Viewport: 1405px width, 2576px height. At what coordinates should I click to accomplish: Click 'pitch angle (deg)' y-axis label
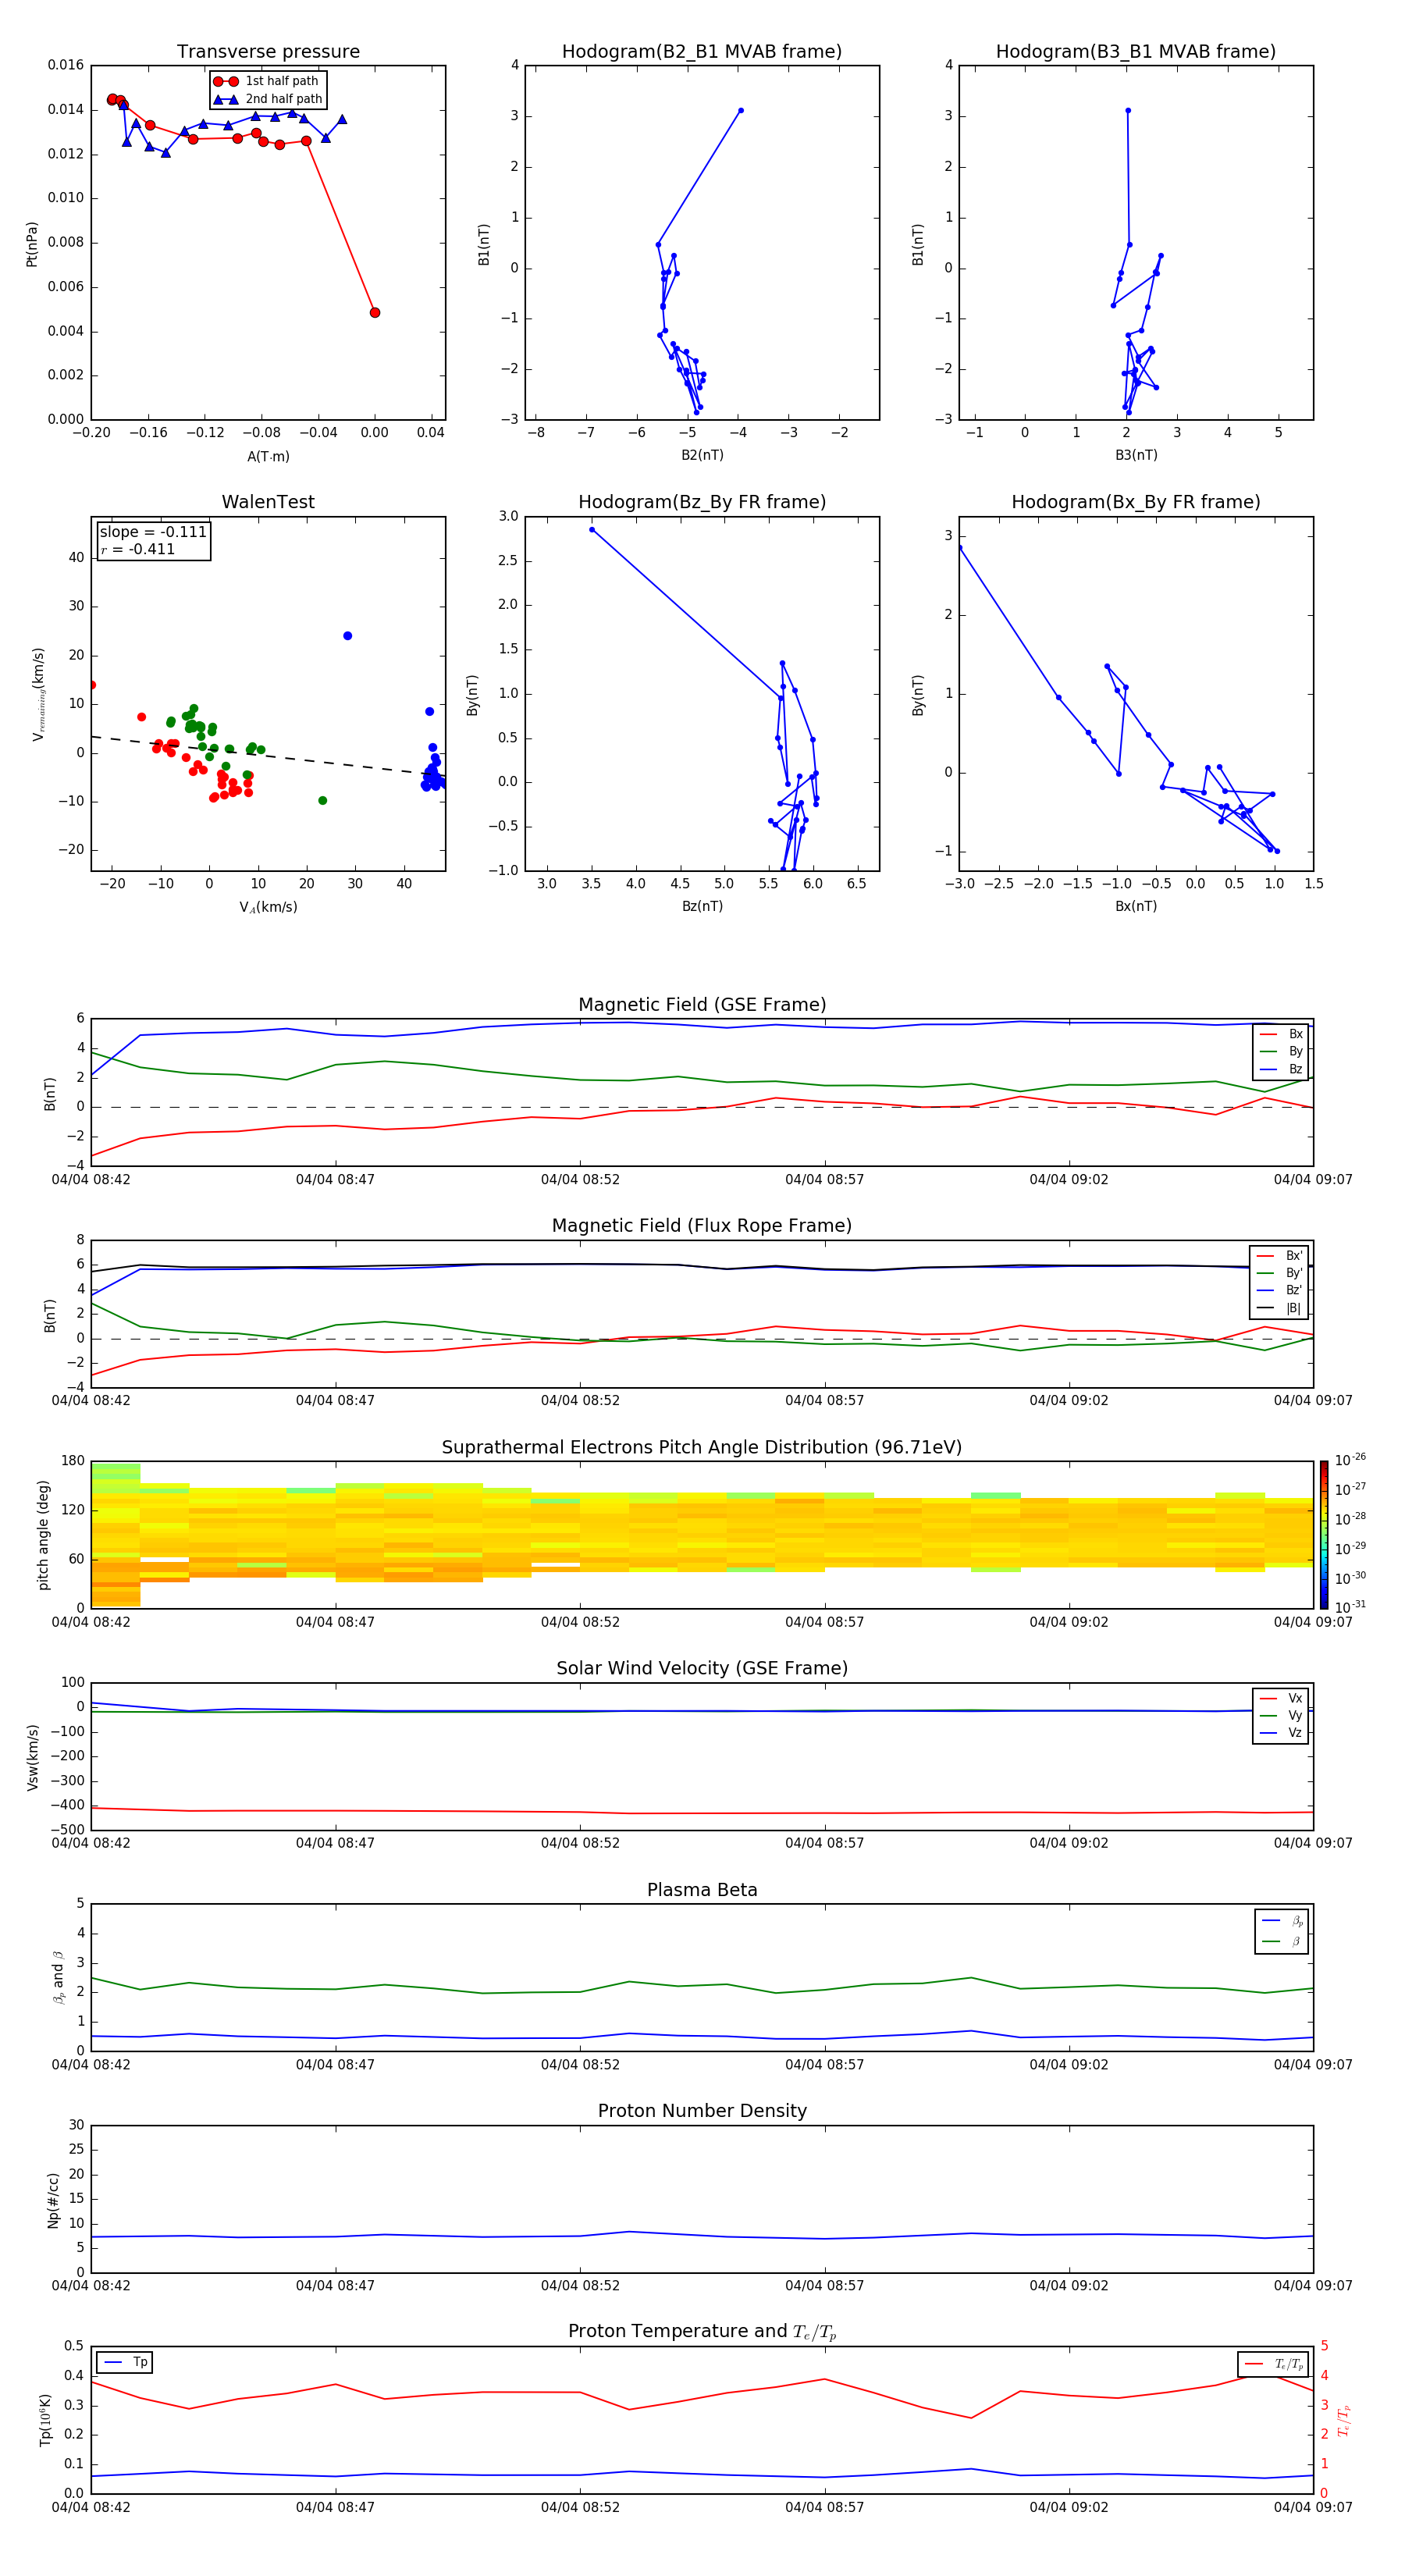44,1535
